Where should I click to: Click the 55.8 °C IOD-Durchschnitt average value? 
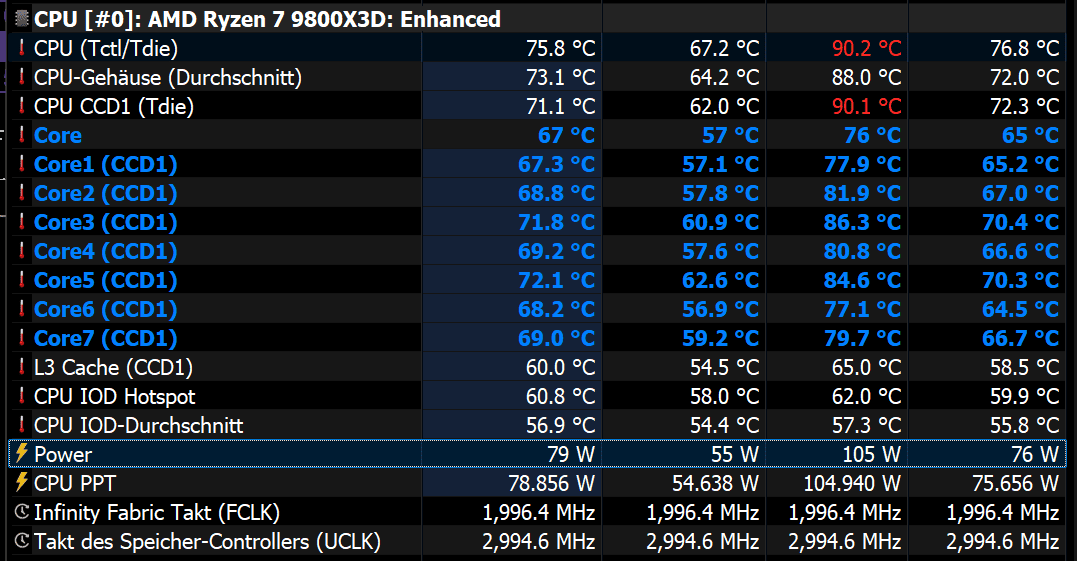click(1024, 425)
